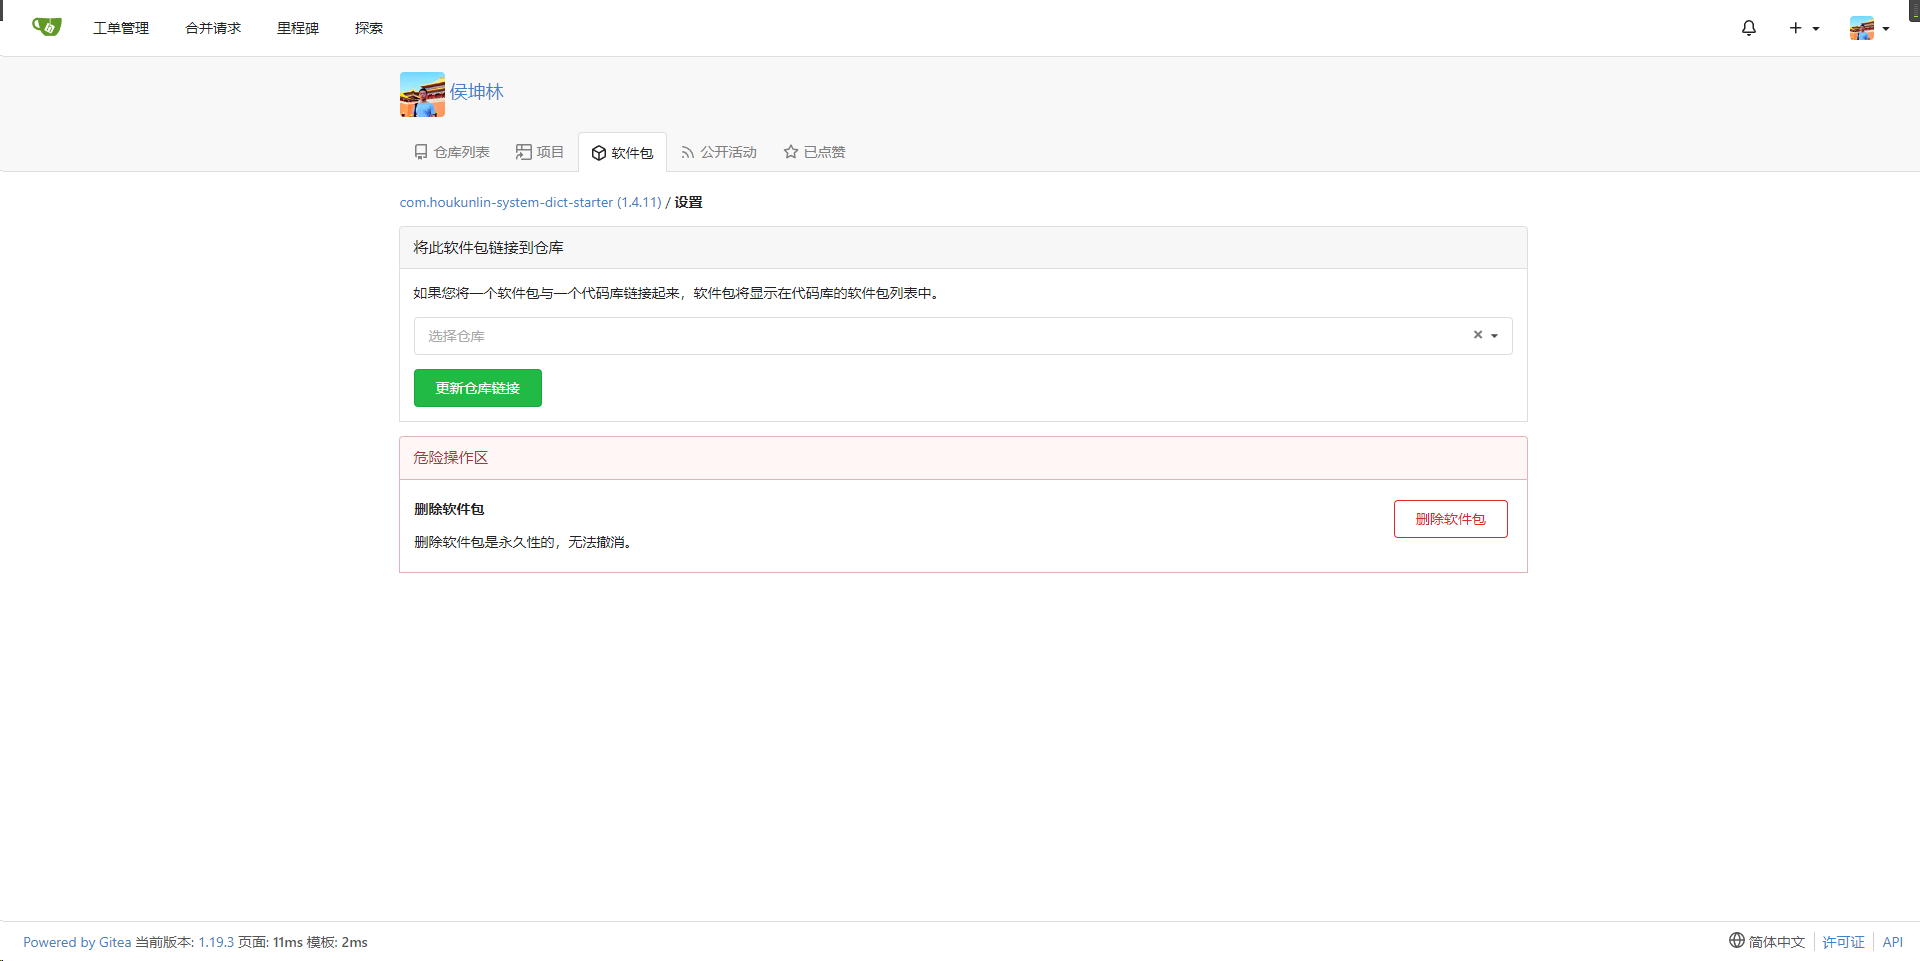Expand the 选择仓库 dropdown arrow
Screen dimensions: 1920x961
[x=1495, y=336]
